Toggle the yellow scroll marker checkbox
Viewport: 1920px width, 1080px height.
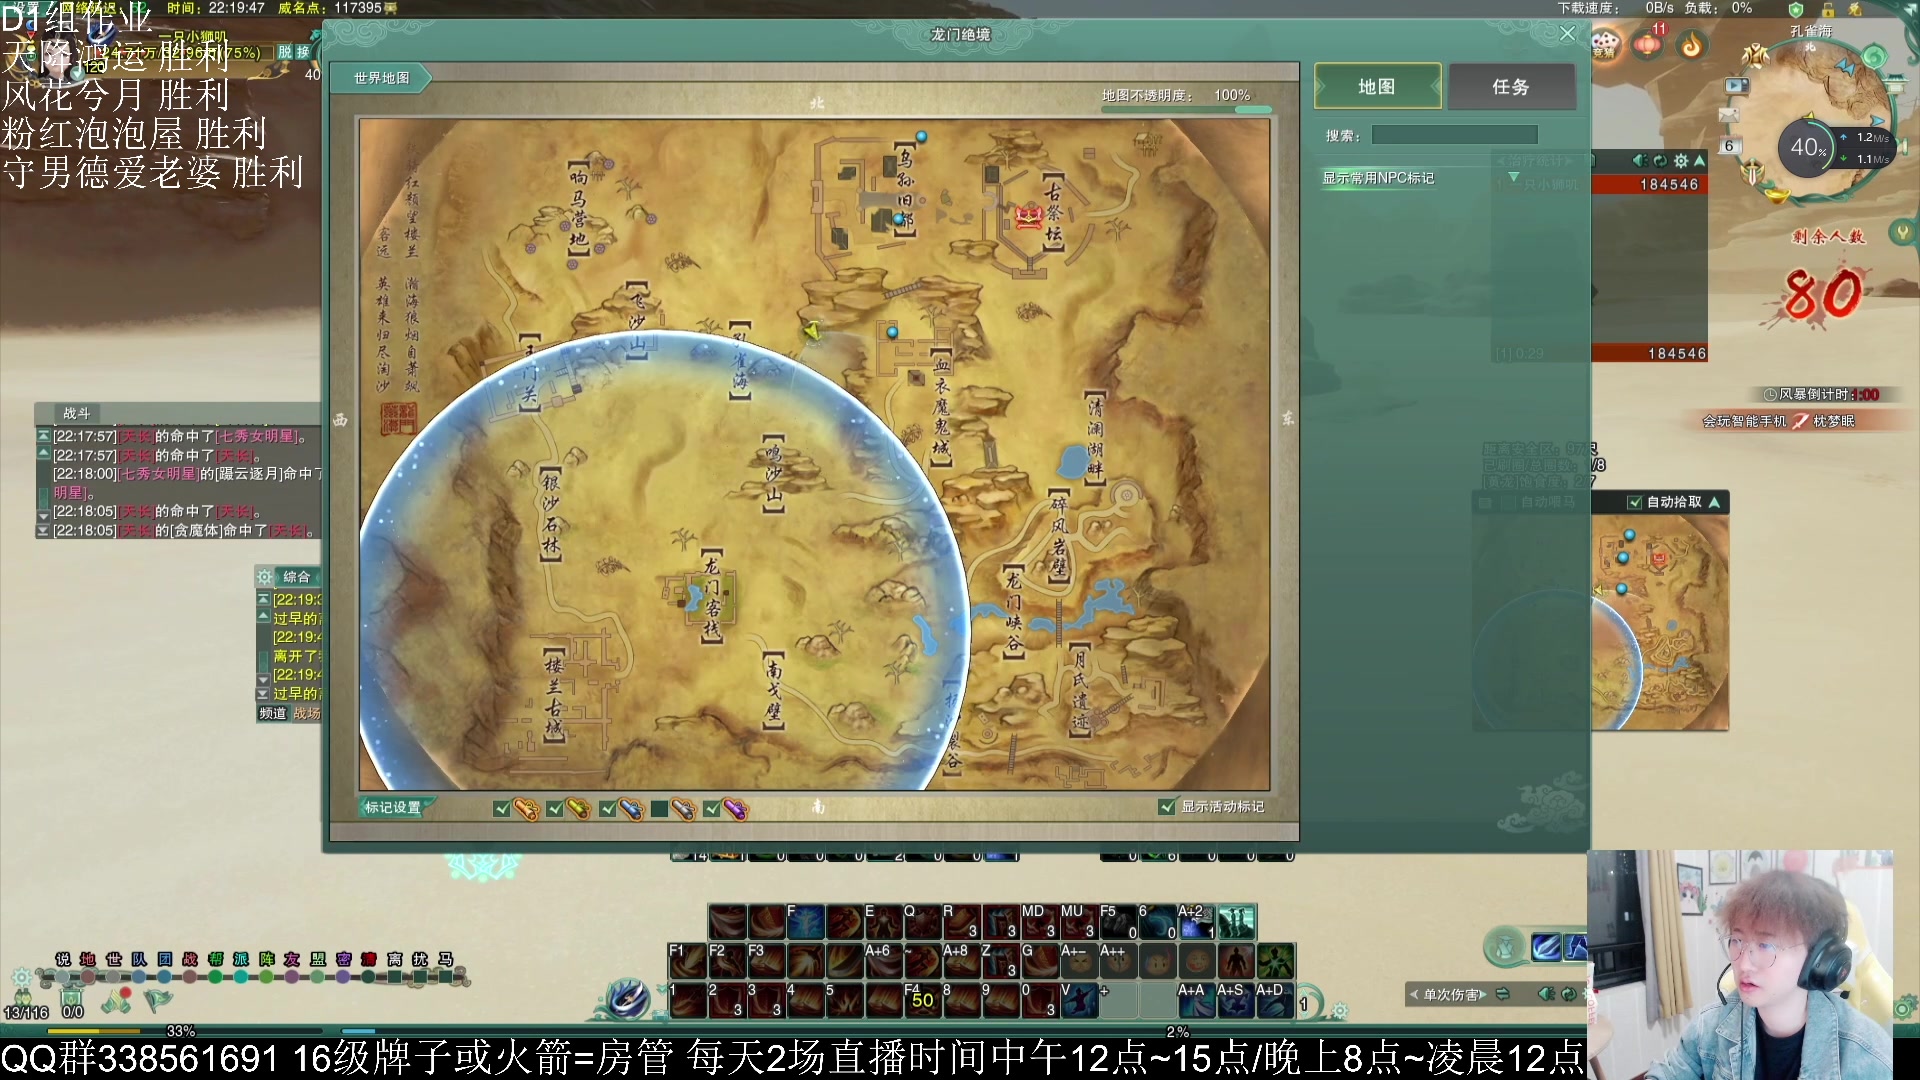[555, 808]
